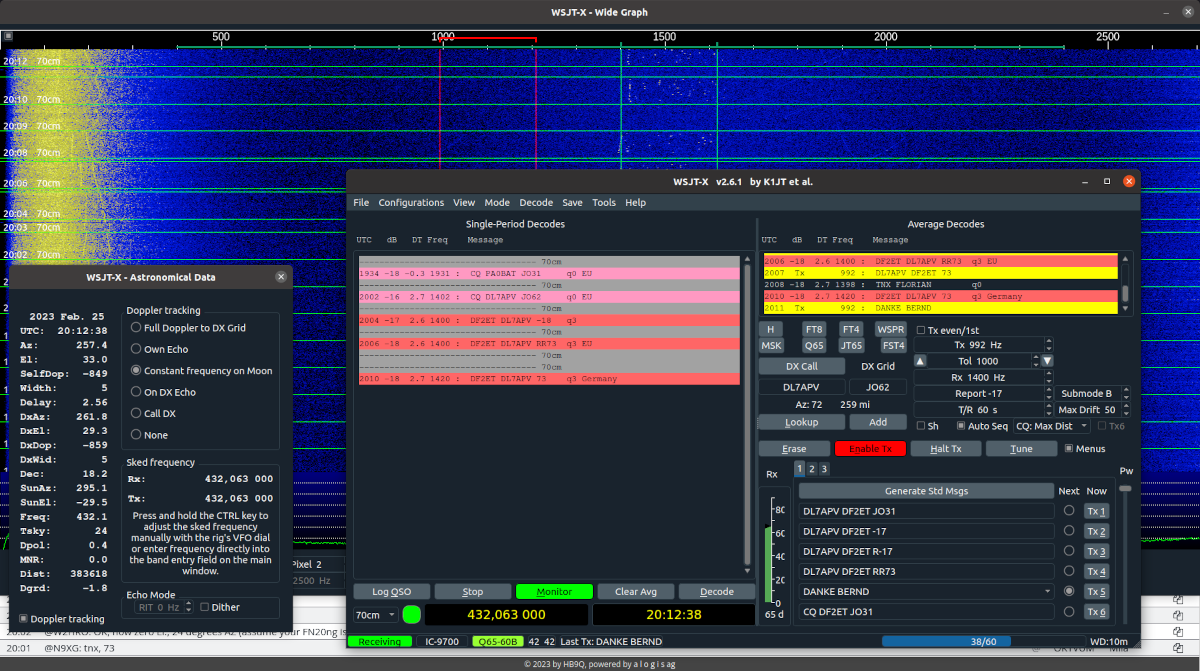Click the Log QSO button

pyautogui.click(x=390, y=592)
